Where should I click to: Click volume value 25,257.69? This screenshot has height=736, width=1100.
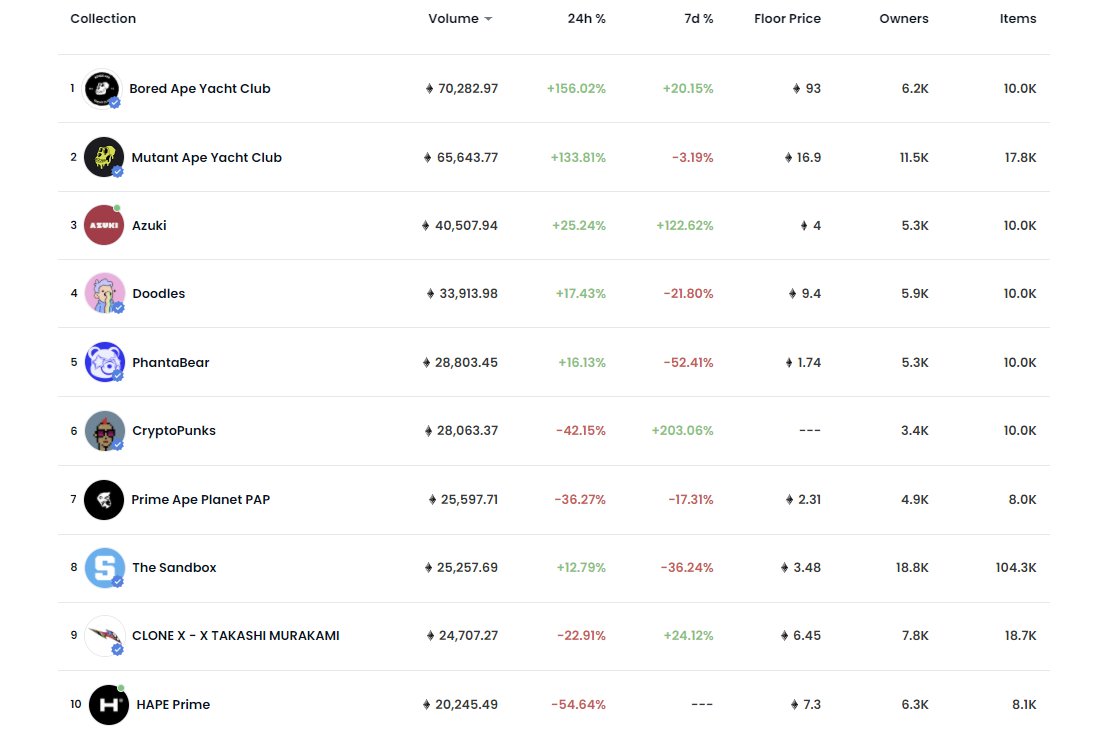pyautogui.click(x=467, y=568)
